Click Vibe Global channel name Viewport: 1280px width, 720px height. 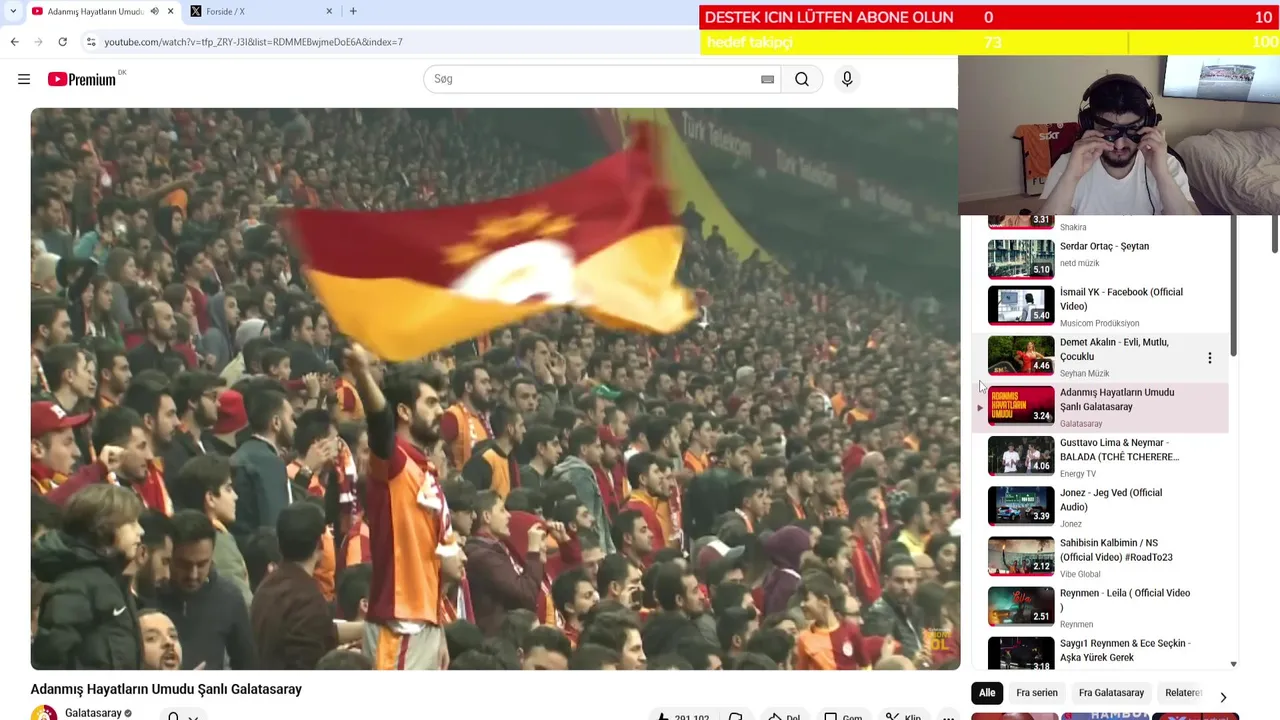tap(1080, 574)
